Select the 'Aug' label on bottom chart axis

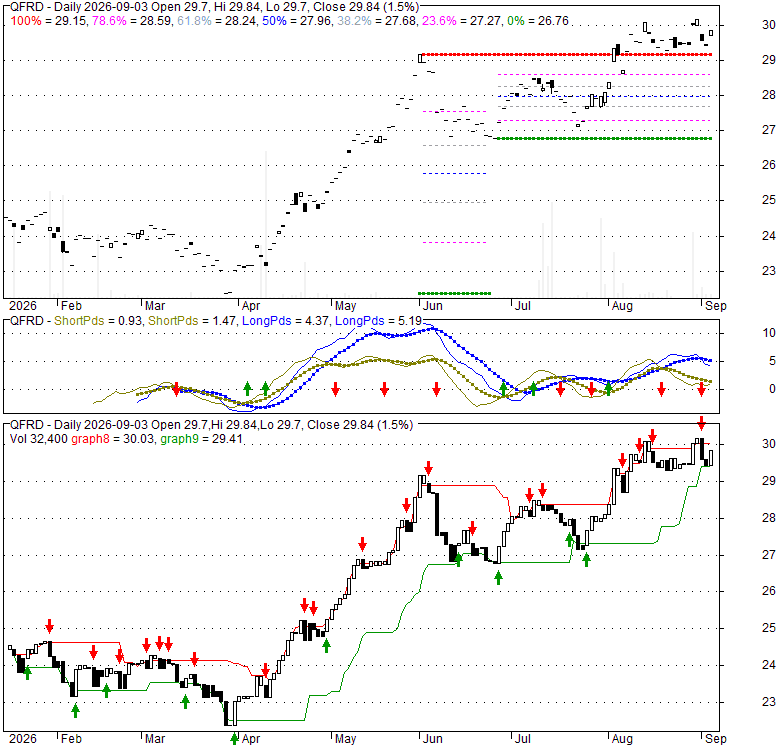pos(622,739)
